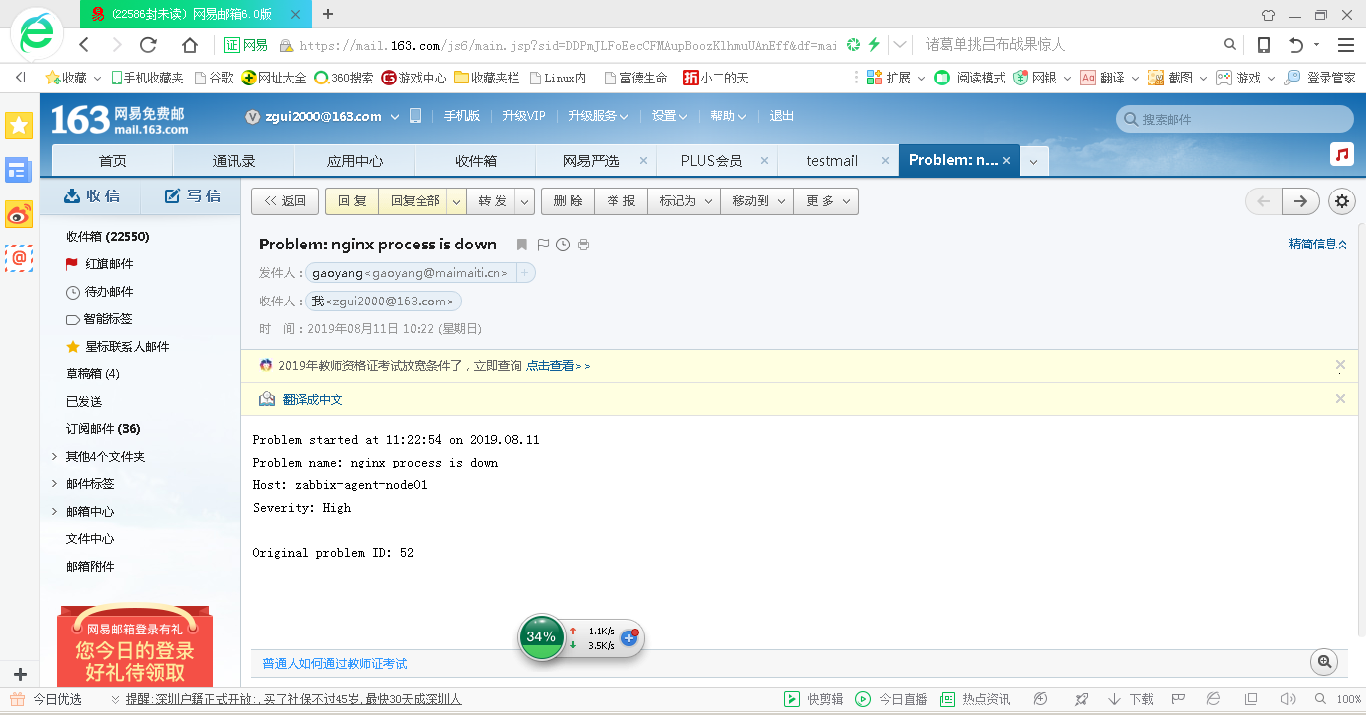Click the browser search magnifier icon
Screen dimensions: 1366x728
1230,45
